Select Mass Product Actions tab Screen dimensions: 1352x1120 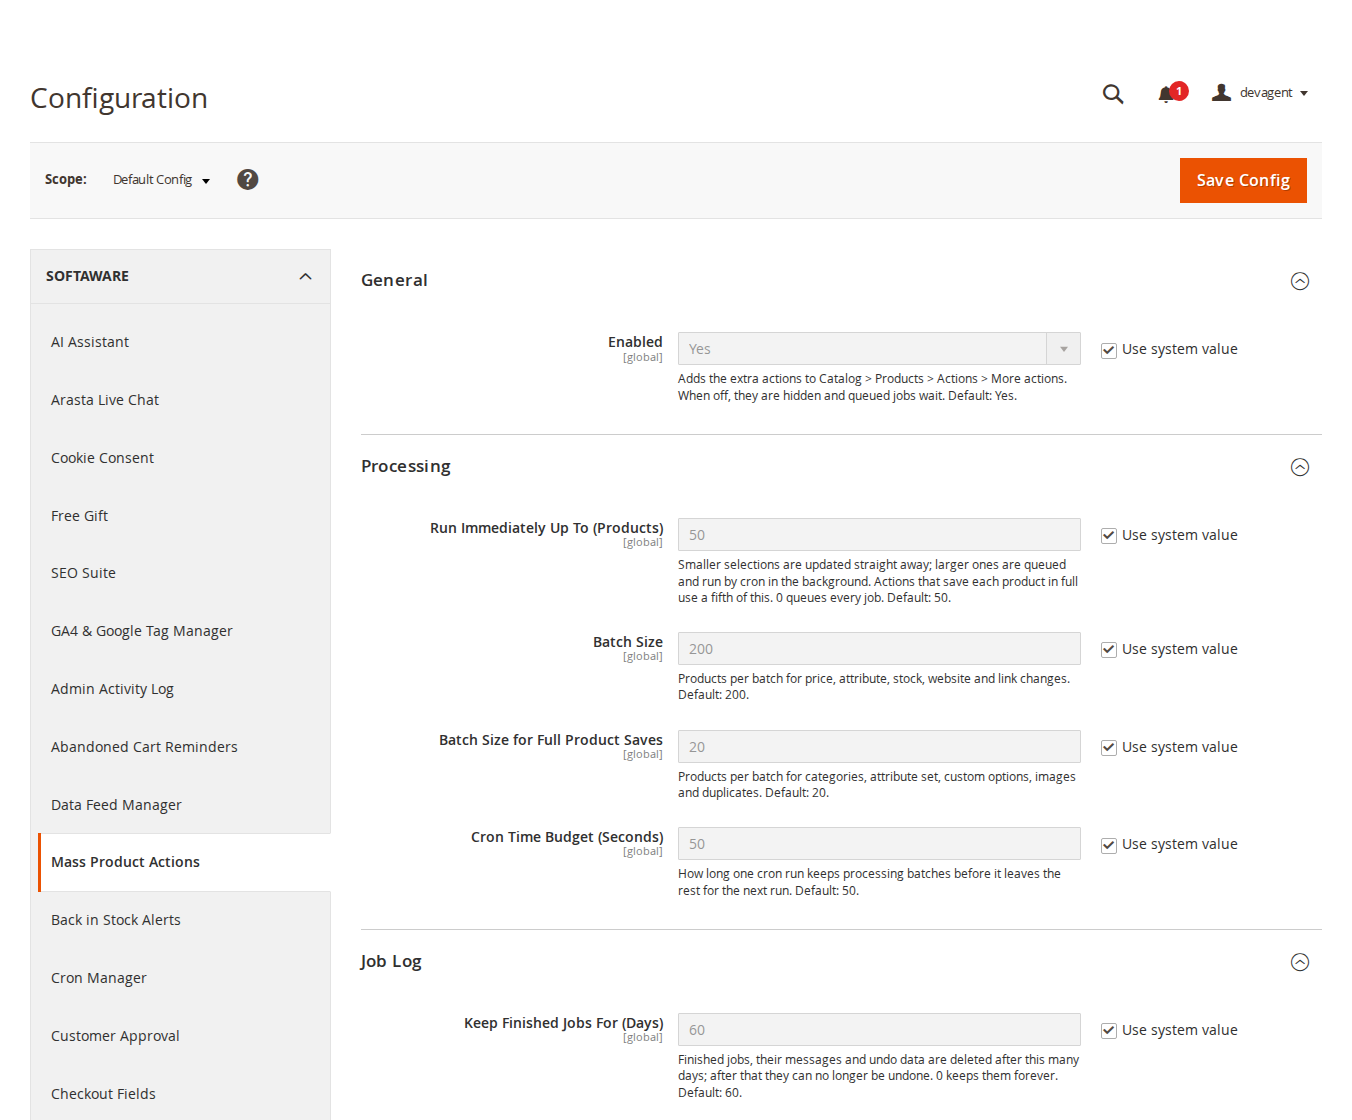184,862
